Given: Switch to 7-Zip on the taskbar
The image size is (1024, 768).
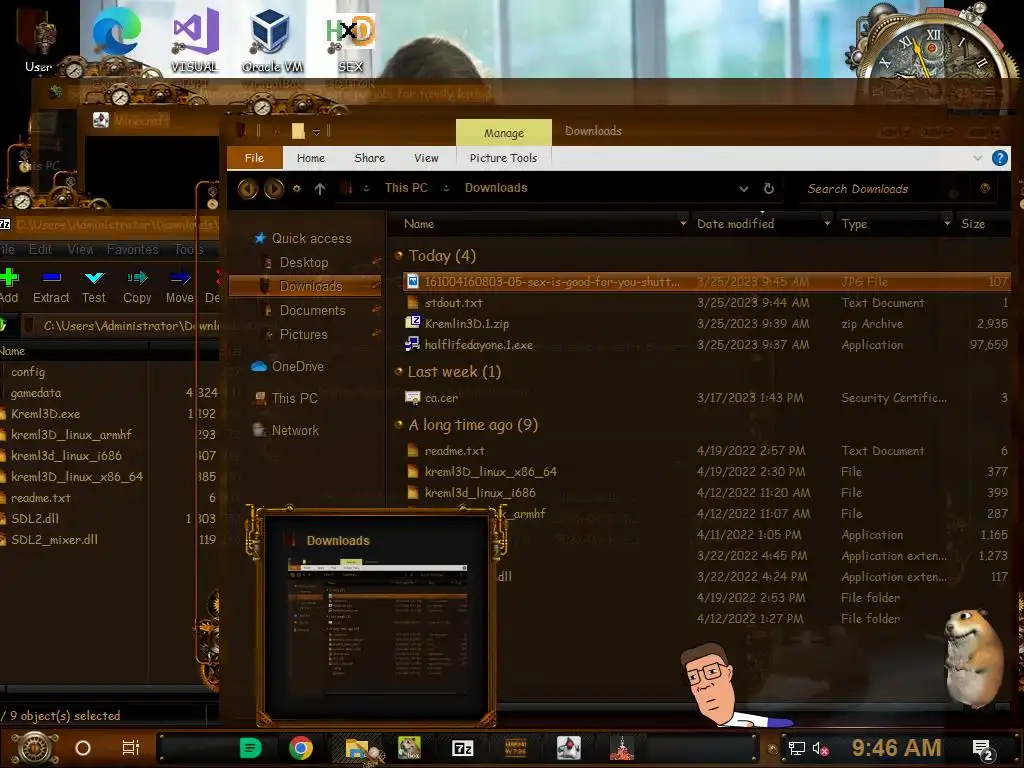Looking at the screenshot, I should pos(462,748).
